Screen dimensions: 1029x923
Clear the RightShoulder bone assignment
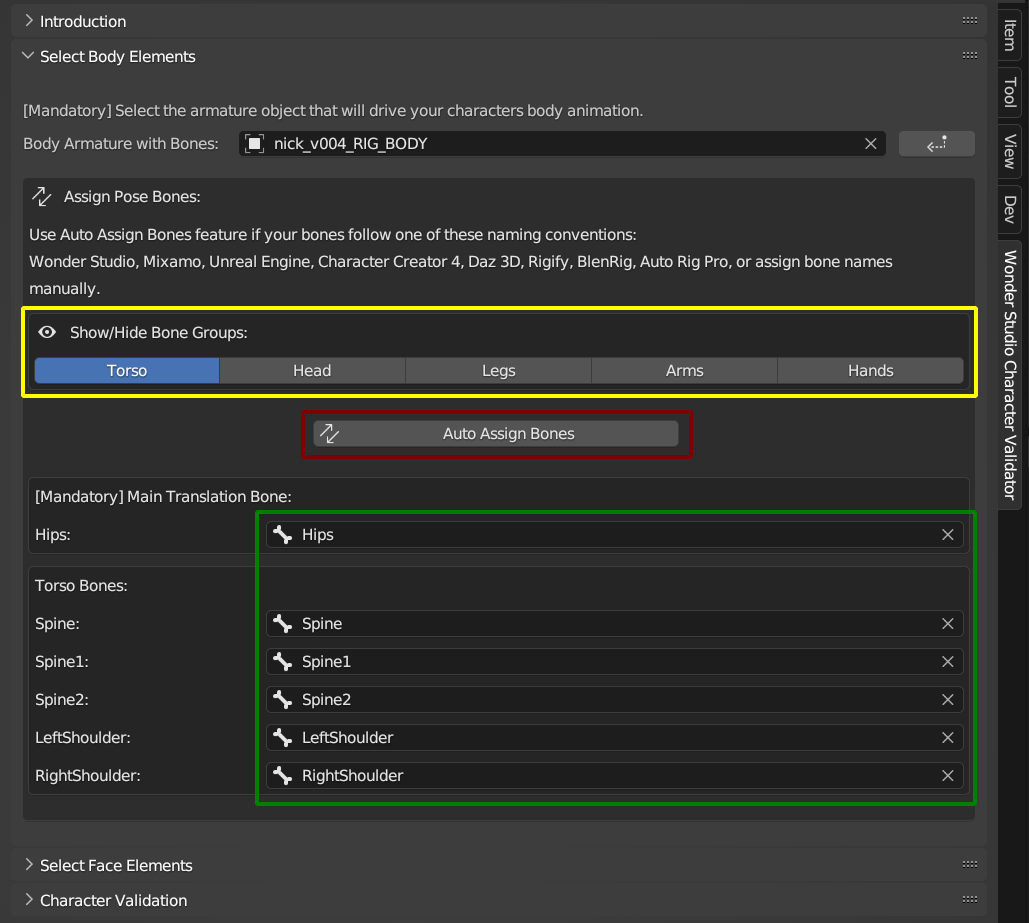click(947, 775)
